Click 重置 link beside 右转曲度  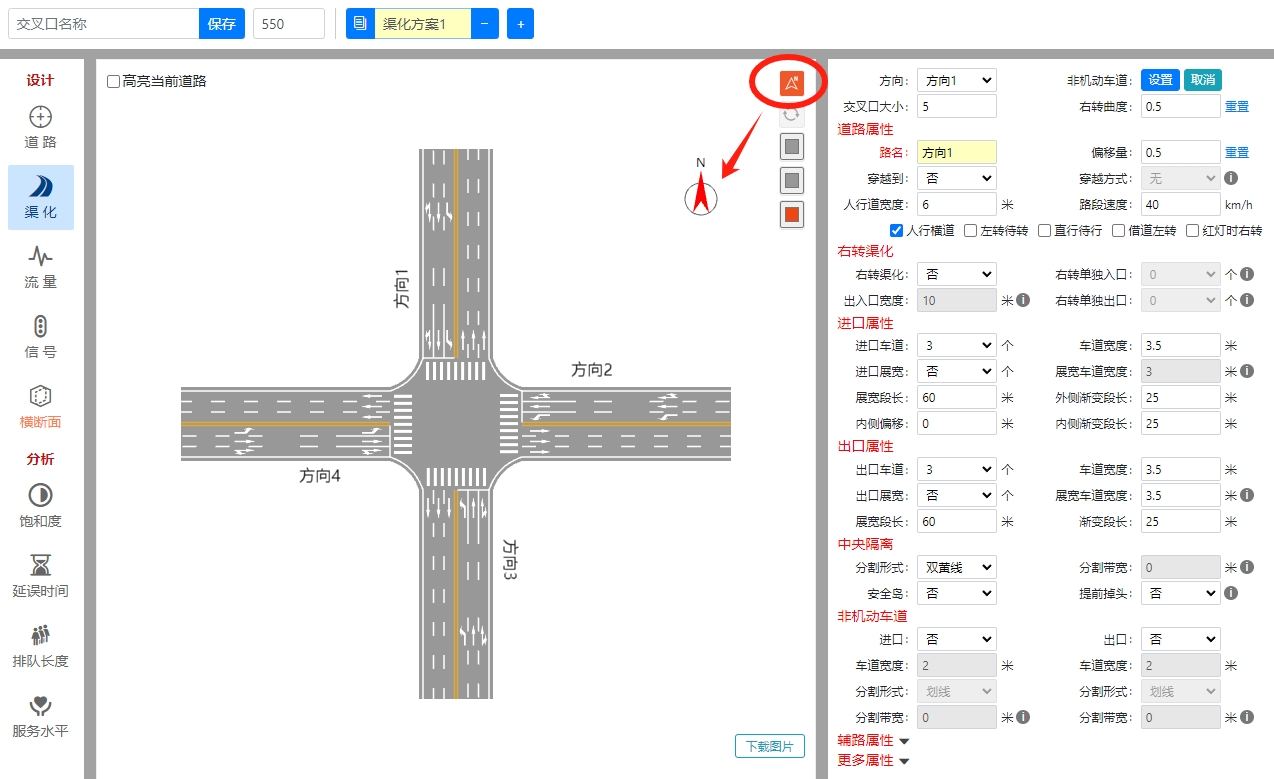click(1237, 106)
